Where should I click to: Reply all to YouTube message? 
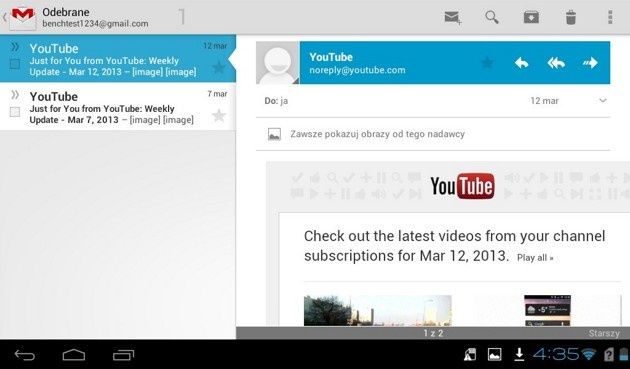(x=556, y=63)
